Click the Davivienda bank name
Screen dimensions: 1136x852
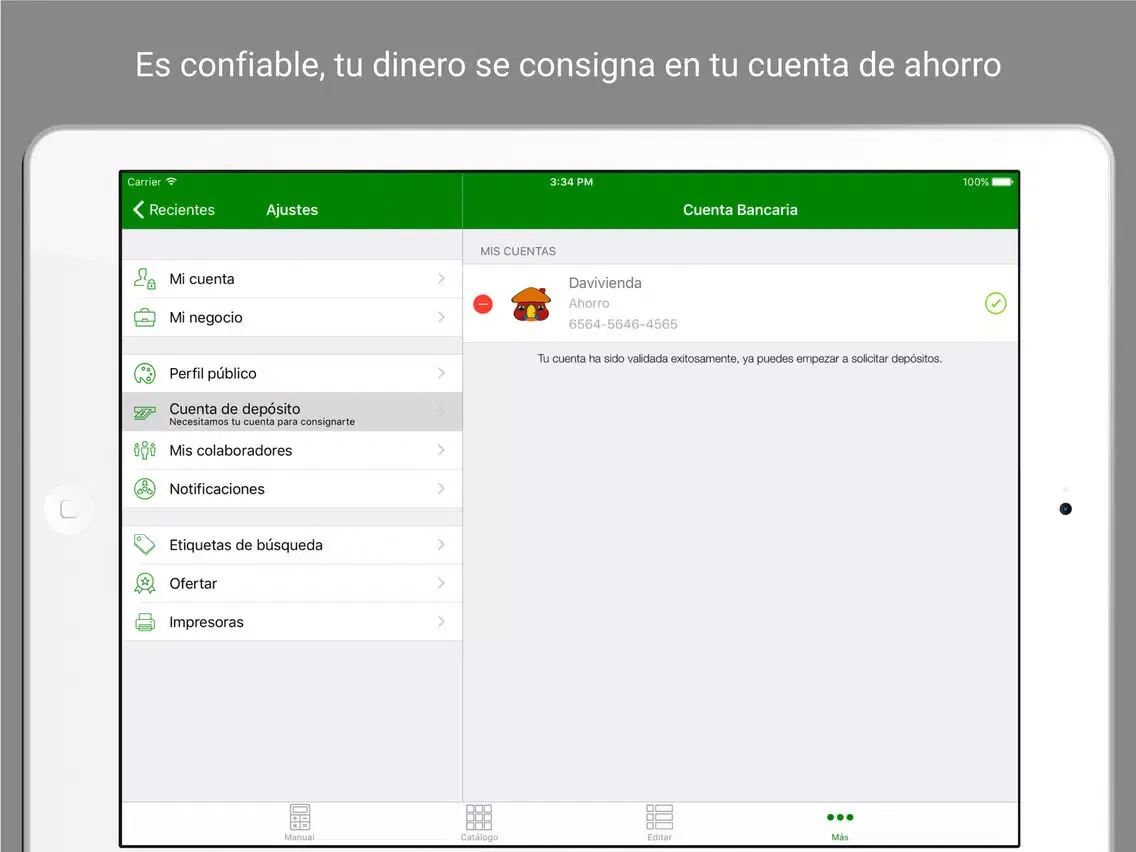[605, 283]
